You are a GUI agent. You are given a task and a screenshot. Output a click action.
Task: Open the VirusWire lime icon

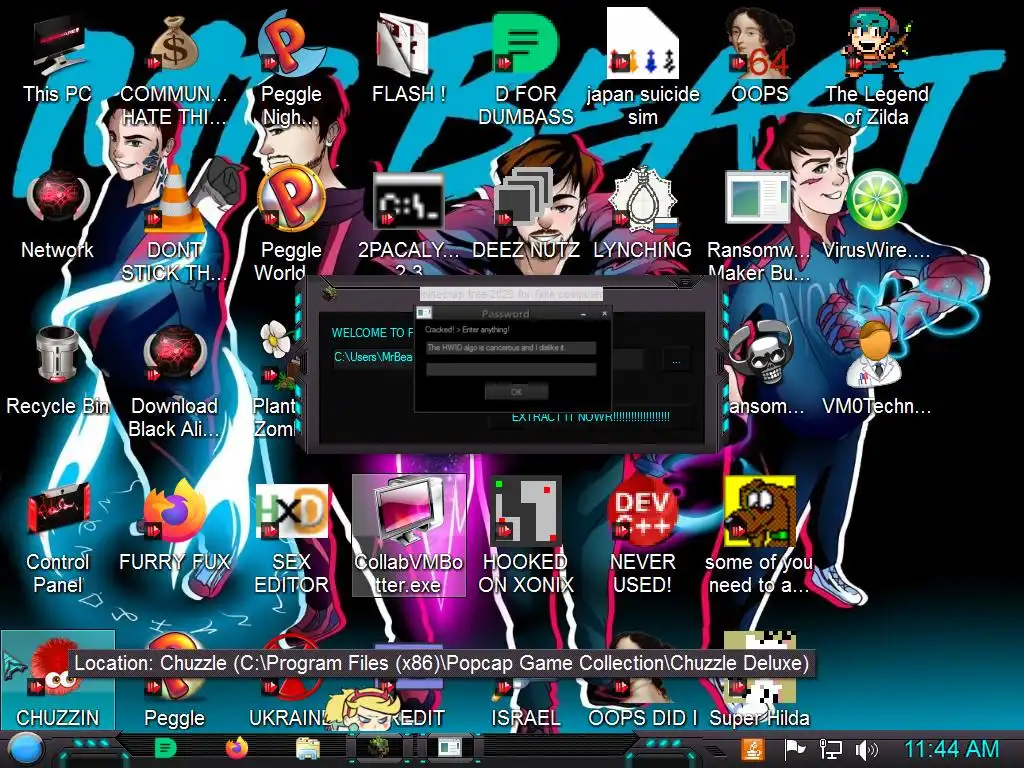[876, 214]
